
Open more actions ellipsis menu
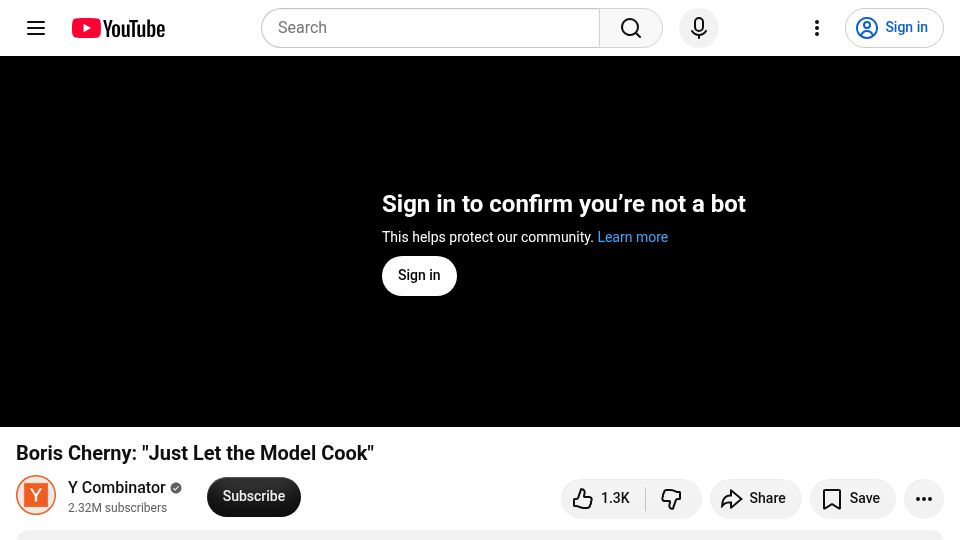pos(924,499)
